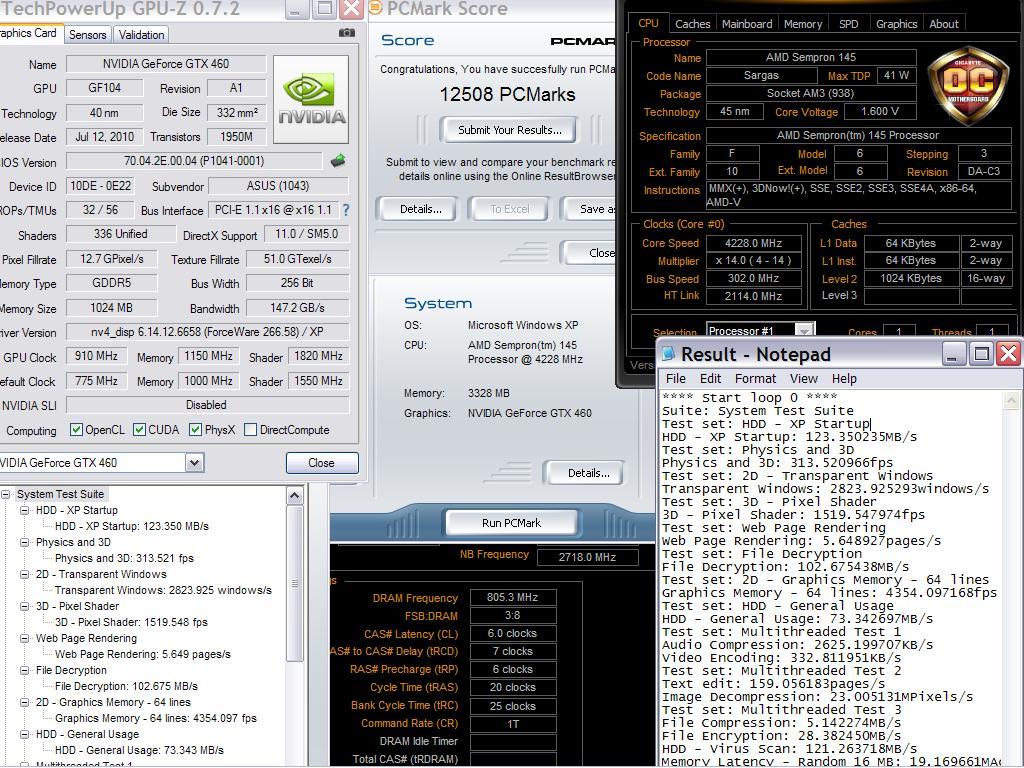Click Submit Your Results button
This screenshot has height=768, width=1024.
click(509, 130)
